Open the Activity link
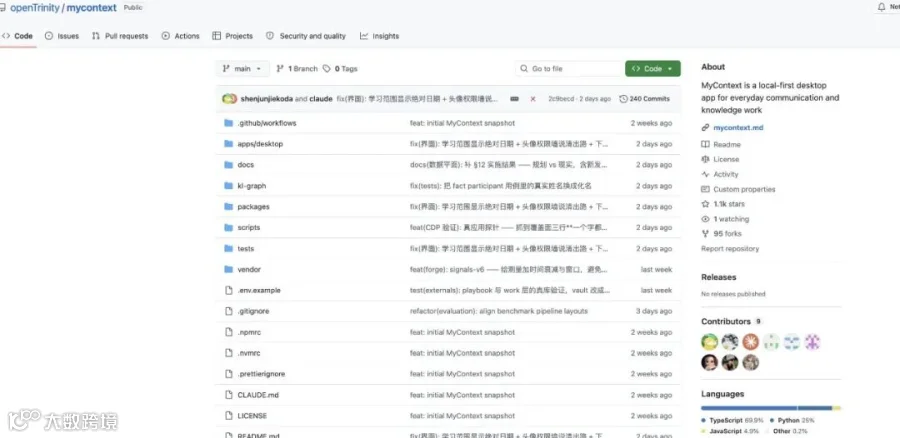This screenshot has width=900, height=438. point(726,175)
